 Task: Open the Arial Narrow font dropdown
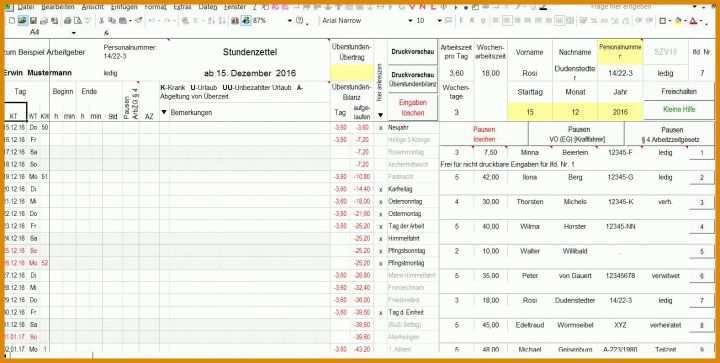pyautogui.click(x=410, y=21)
